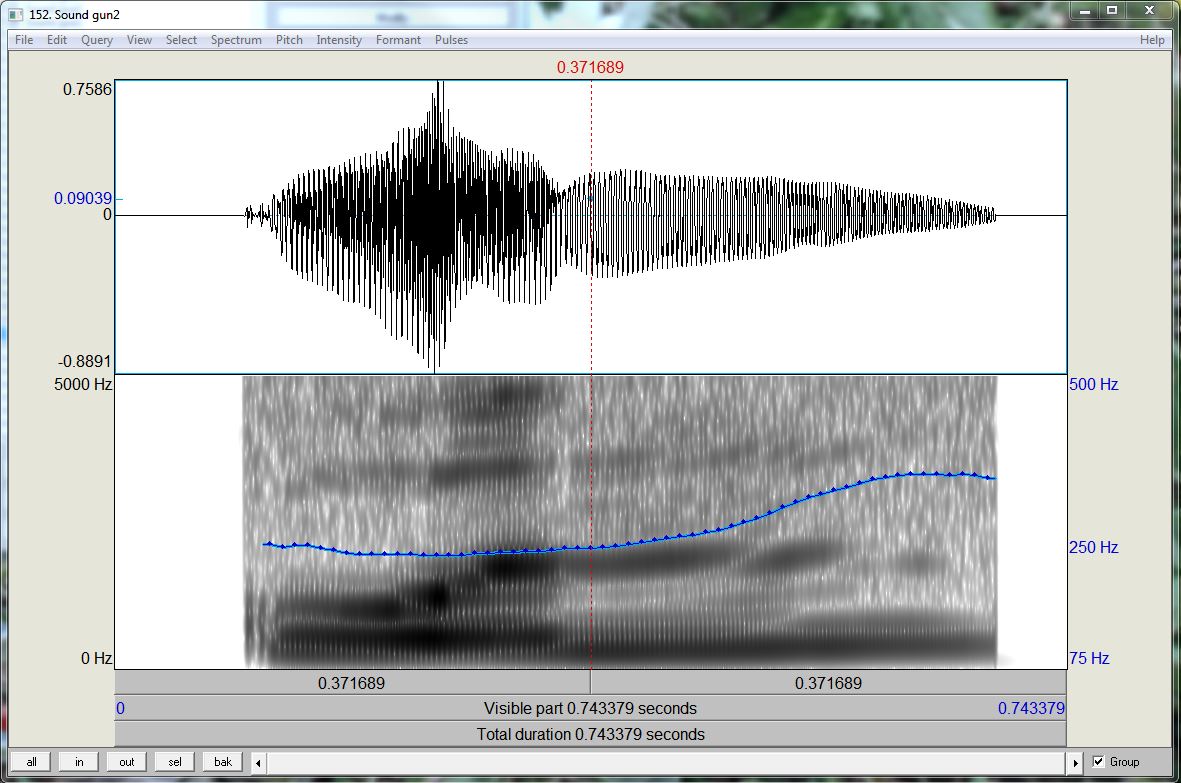Open the Pitch menu
Viewport: 1181px width, 783px height.
[x=289, y=40]
